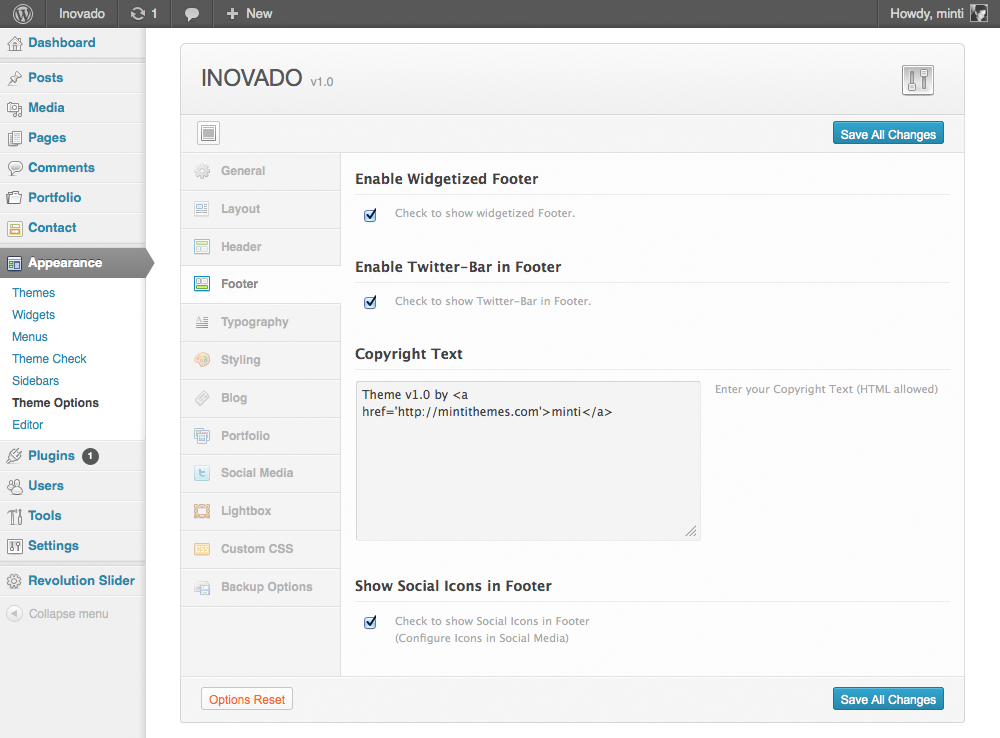The image size is (1000, 738).
Task: Expand the Settings sidebar menu
Action: tap(53, 546)
